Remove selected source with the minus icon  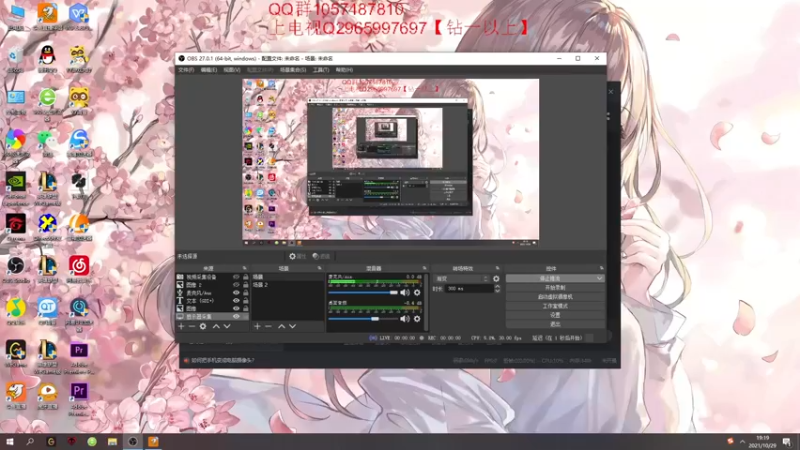tap(192, 326)
